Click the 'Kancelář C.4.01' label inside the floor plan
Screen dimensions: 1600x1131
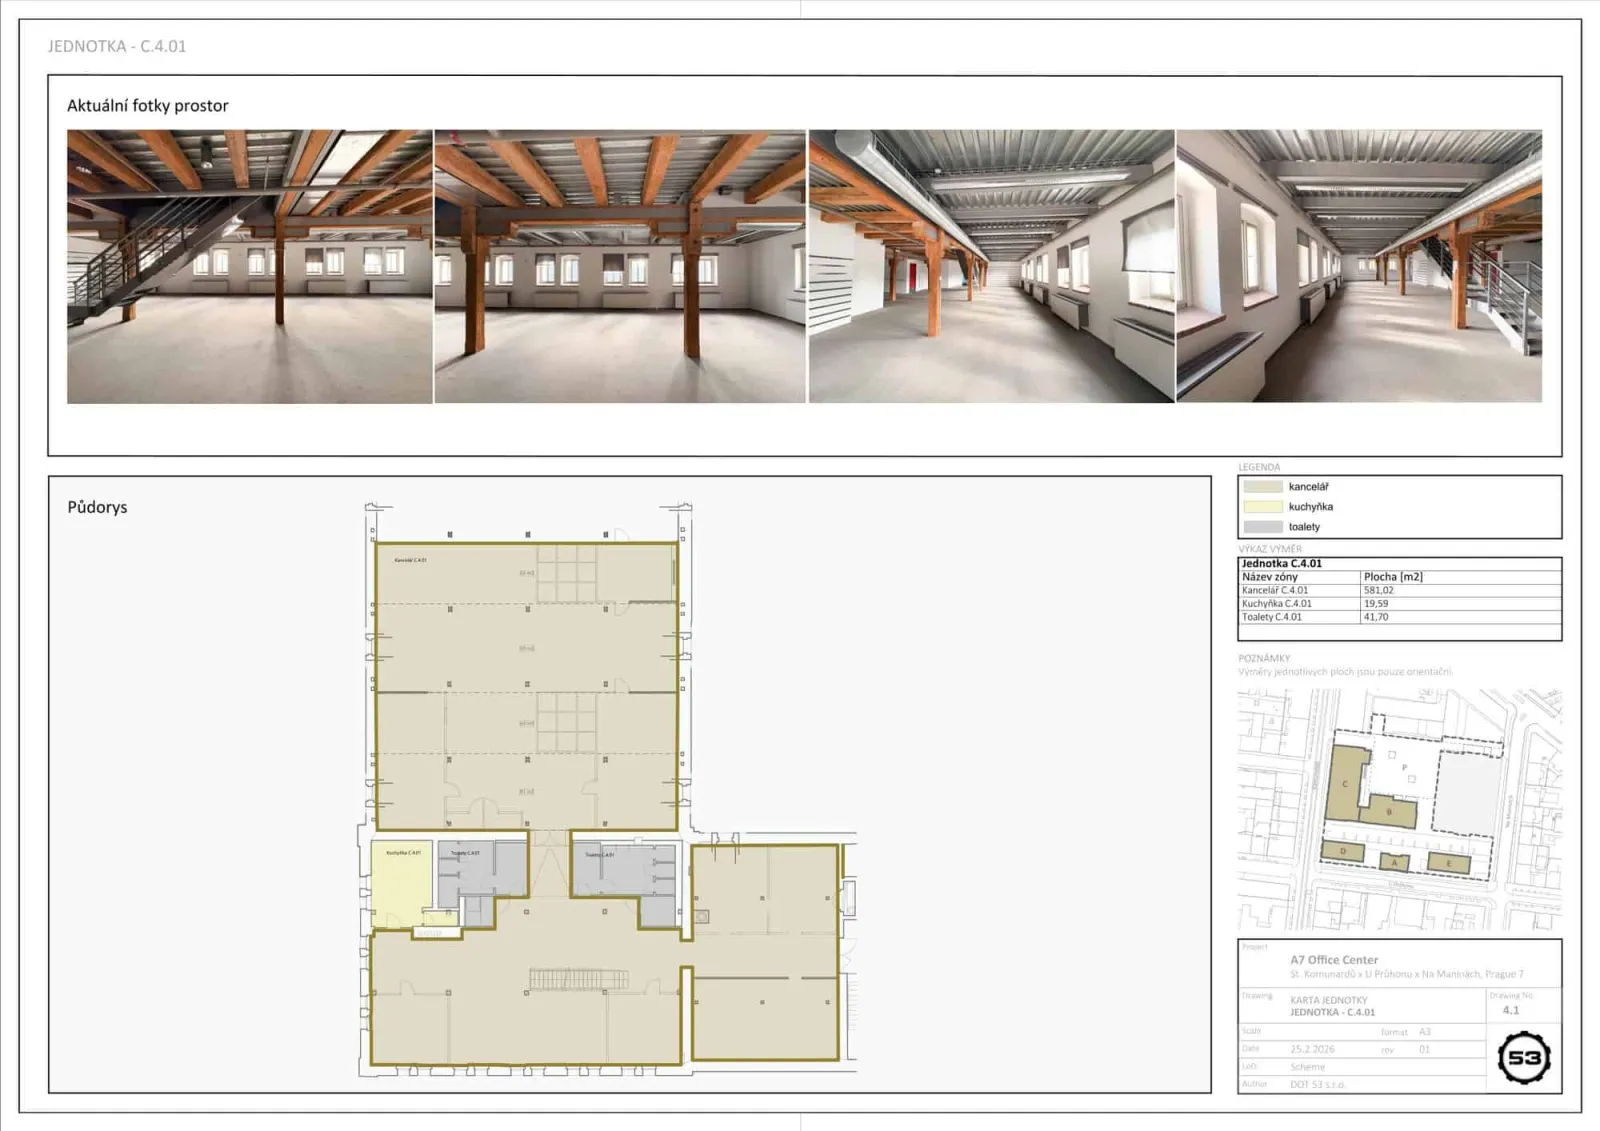click(x=410, y=560)
